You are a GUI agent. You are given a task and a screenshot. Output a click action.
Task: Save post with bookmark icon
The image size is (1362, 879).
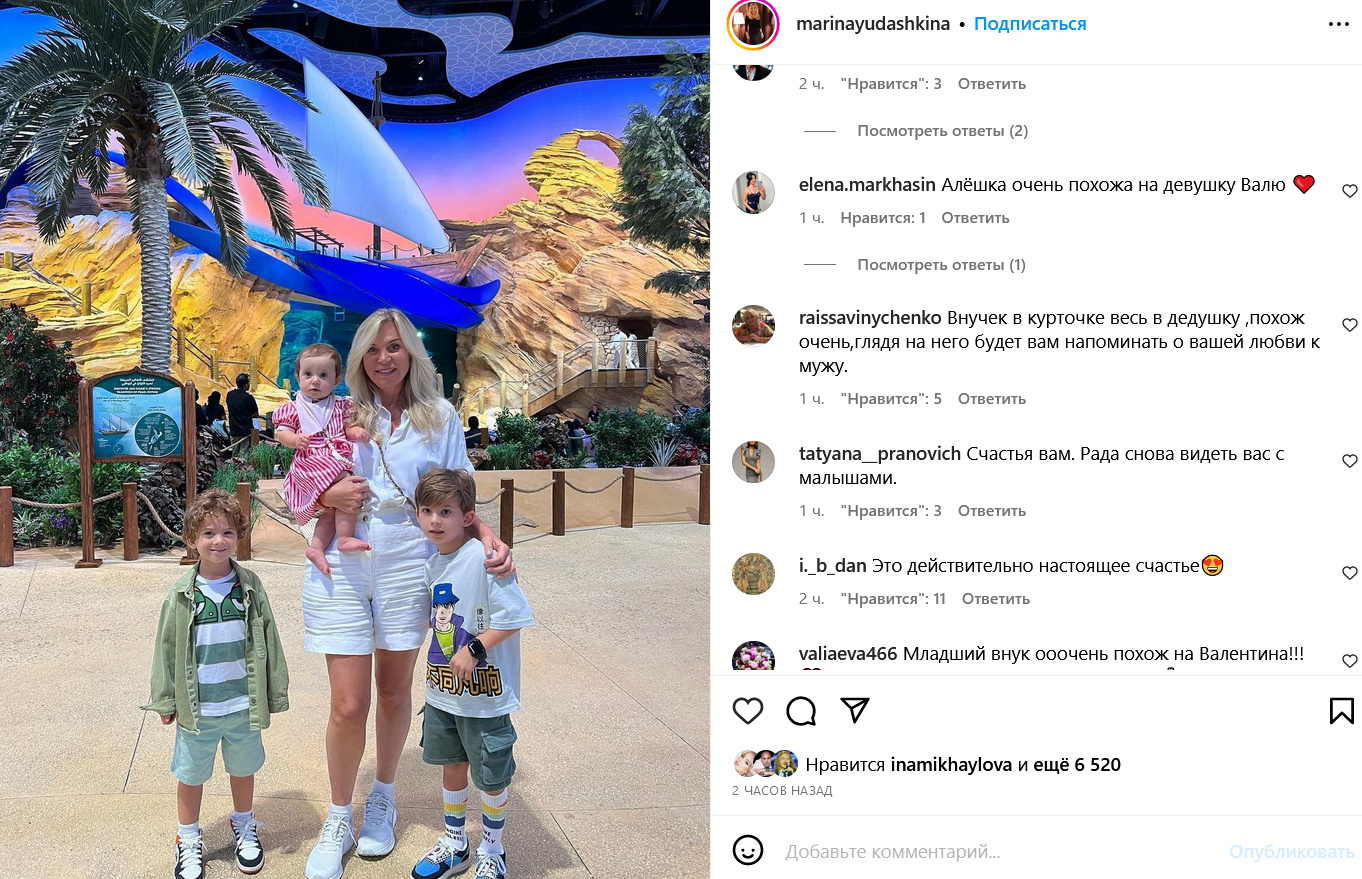(1341, 711)
